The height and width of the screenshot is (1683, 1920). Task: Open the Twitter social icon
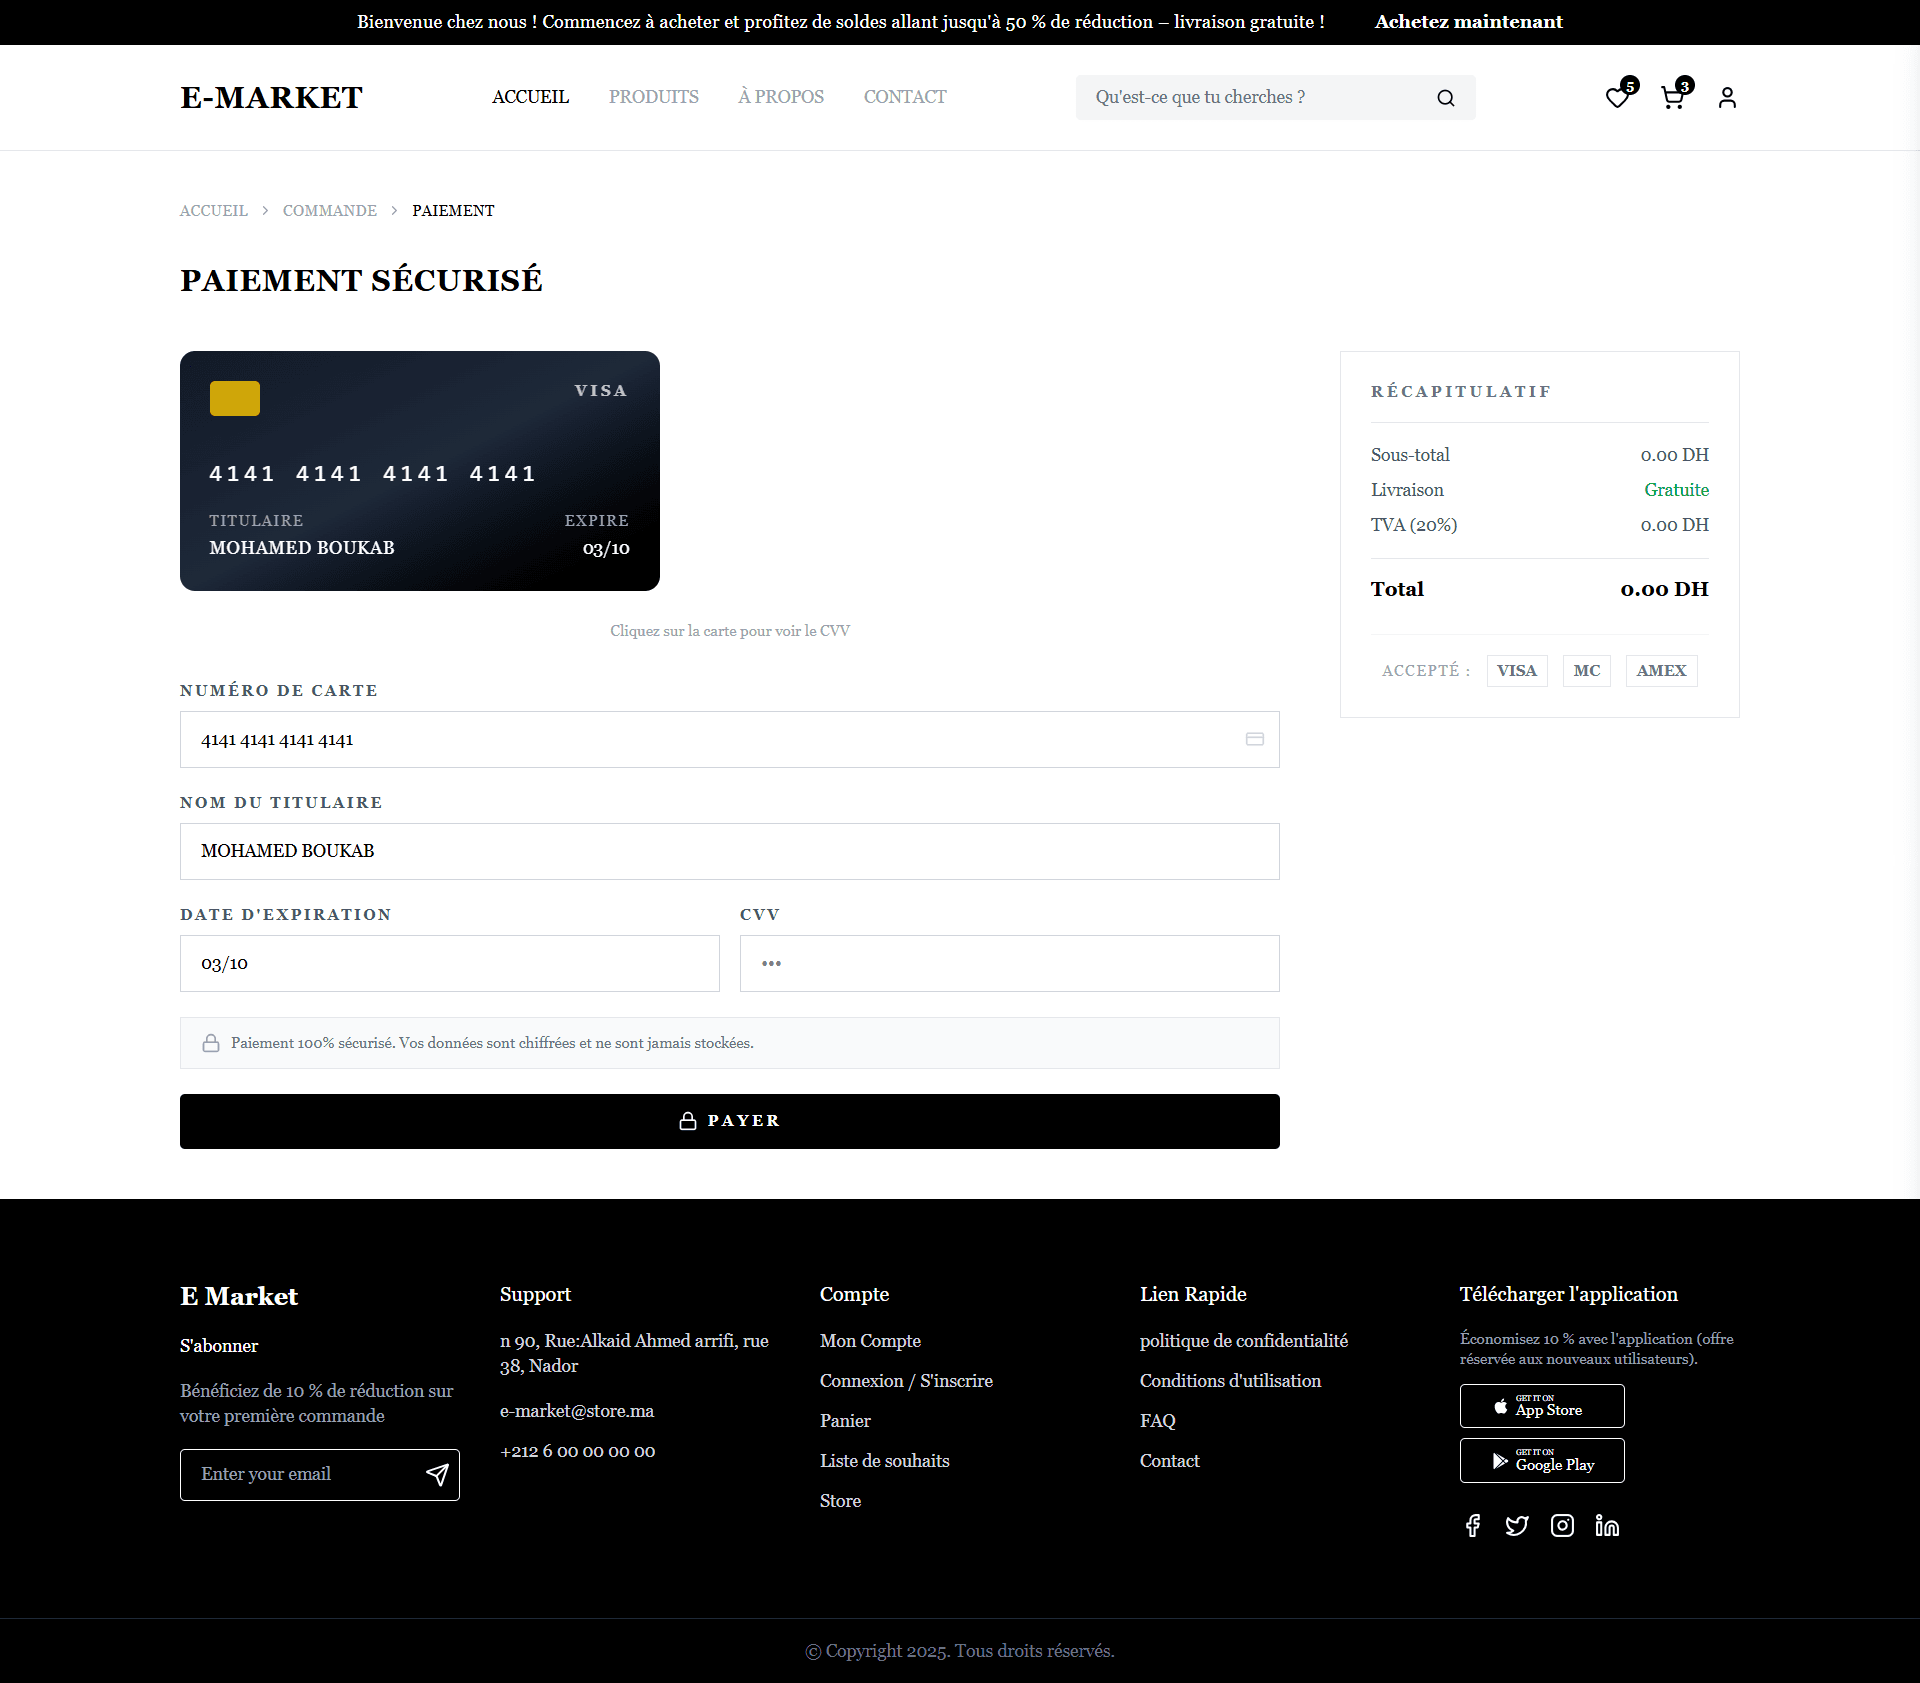(1517, 1525)
